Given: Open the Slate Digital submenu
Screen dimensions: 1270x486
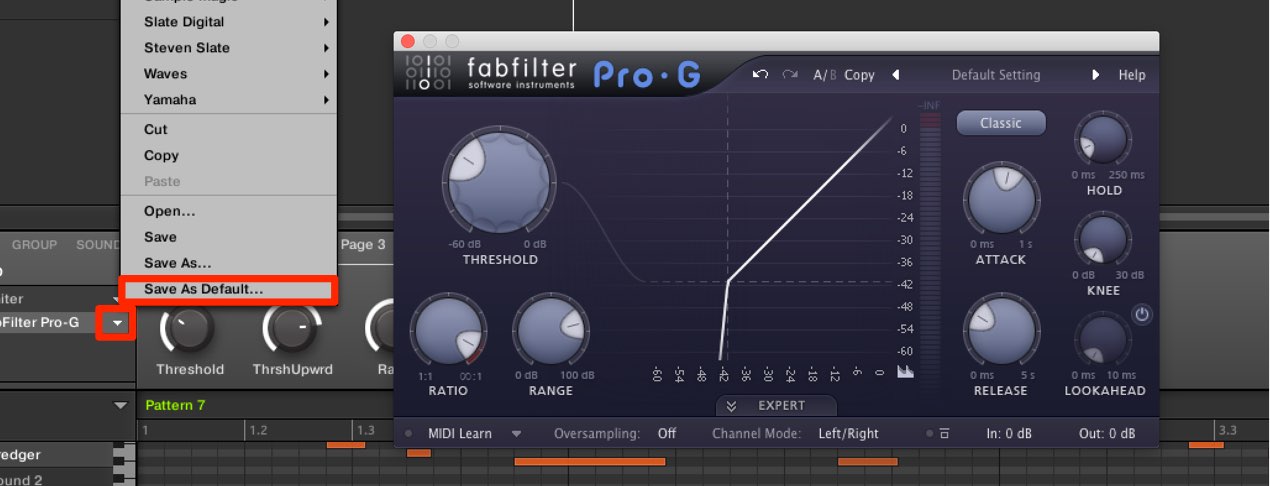Looking at the screenshot, I should pyautogui.click(x=228, y=22).
